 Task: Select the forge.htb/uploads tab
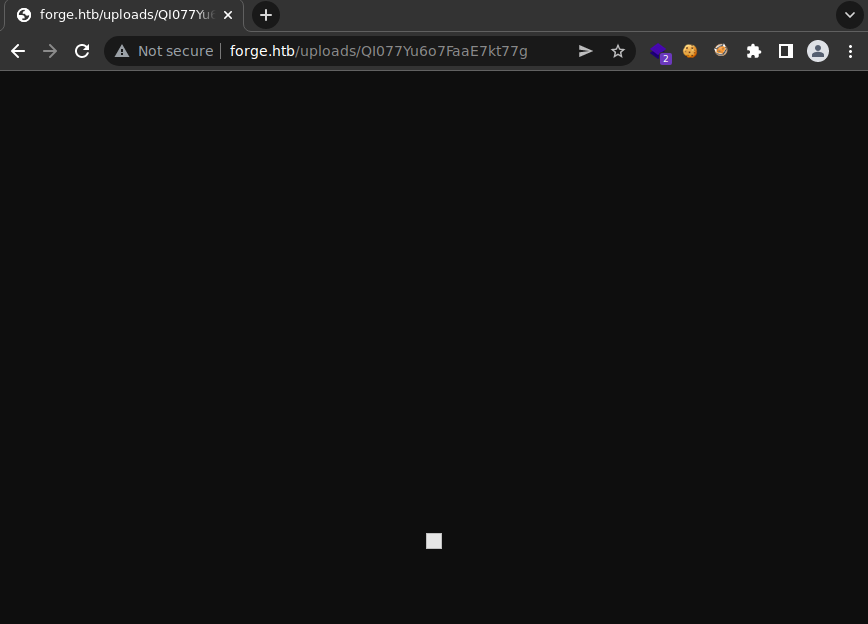[x=120, y=15]
